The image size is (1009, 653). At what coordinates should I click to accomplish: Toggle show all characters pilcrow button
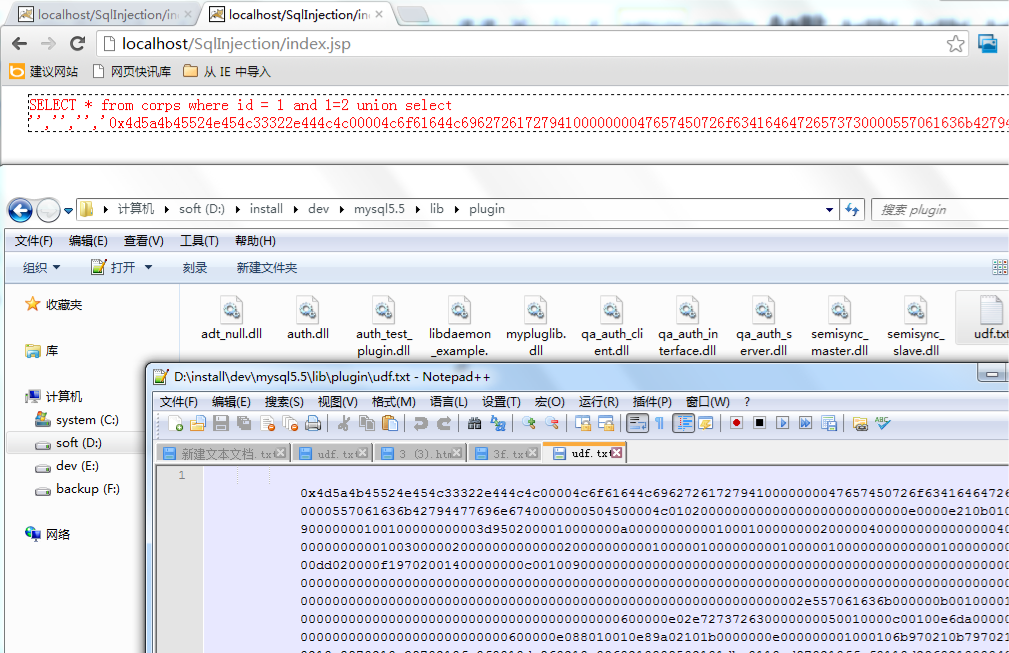(x=660, y=424)
